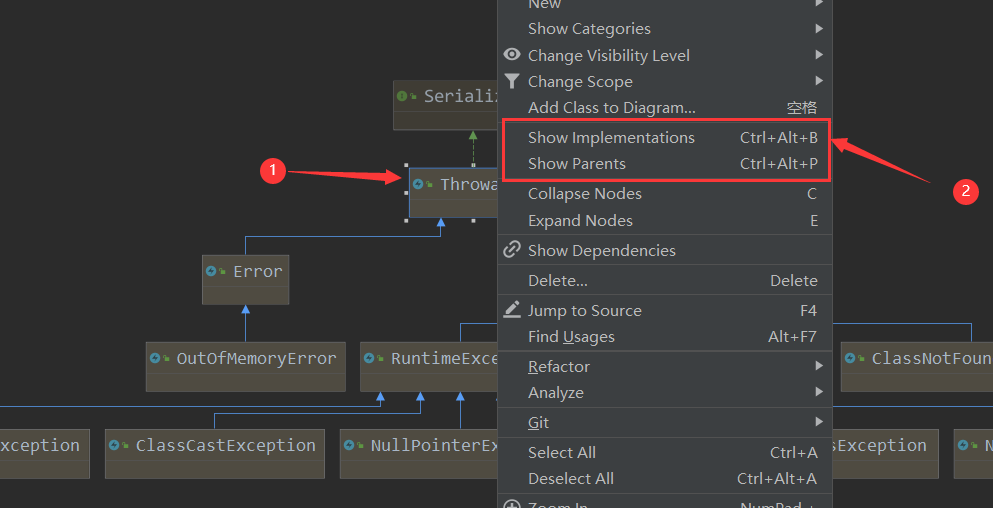Click the pencil icon beside Jump to Source

(x=512, y=310)
